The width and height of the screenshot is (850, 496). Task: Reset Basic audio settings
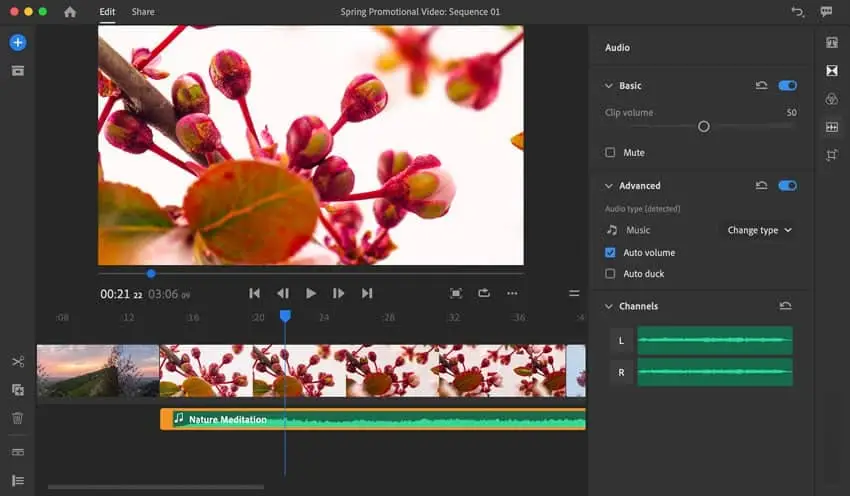click(761, 85)
